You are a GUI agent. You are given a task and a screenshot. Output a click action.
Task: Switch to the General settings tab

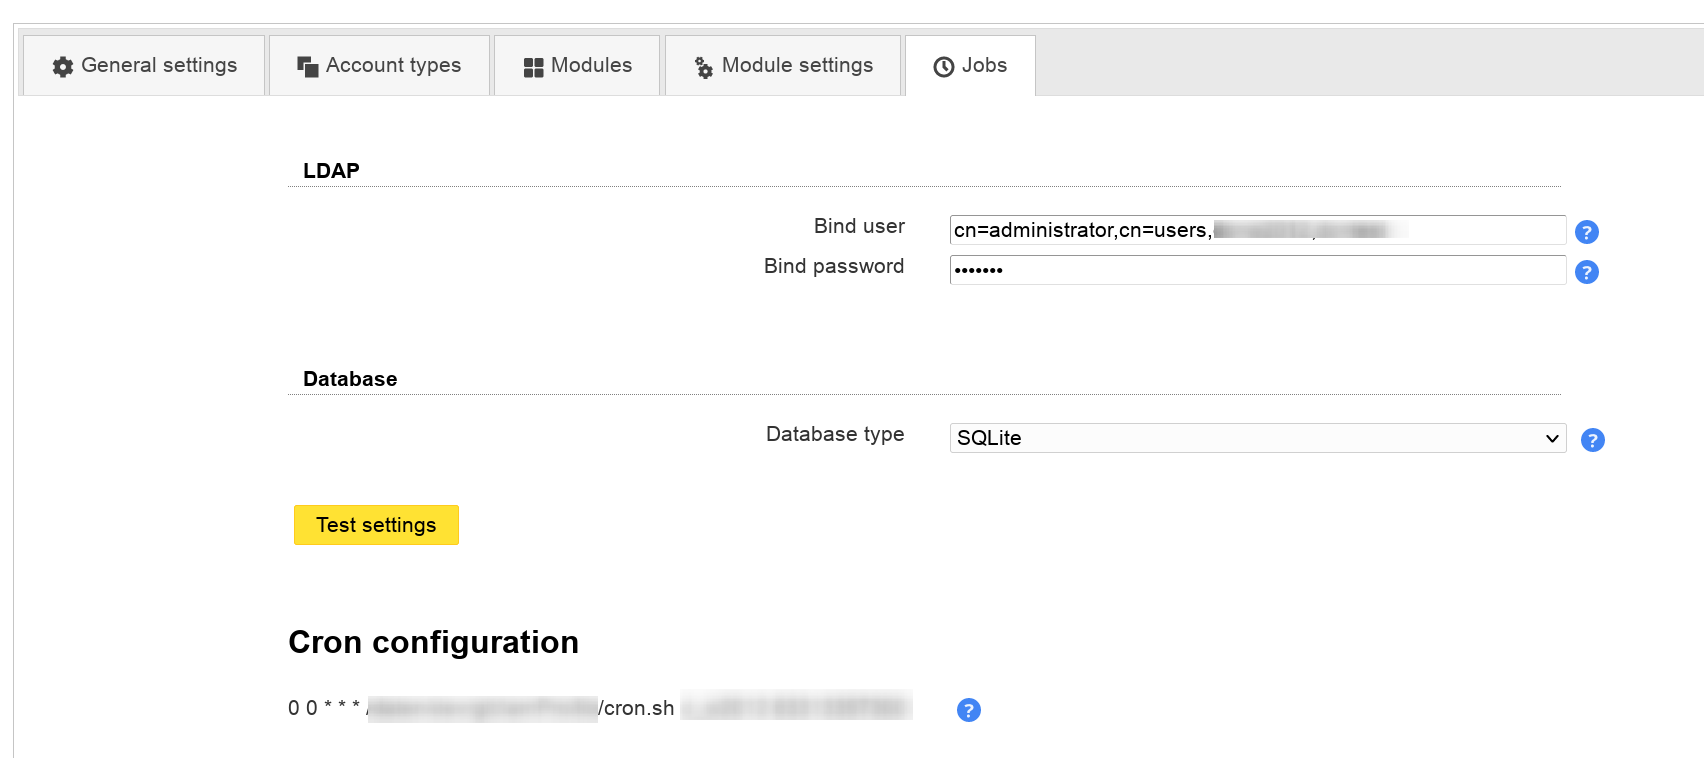point(144,66)
